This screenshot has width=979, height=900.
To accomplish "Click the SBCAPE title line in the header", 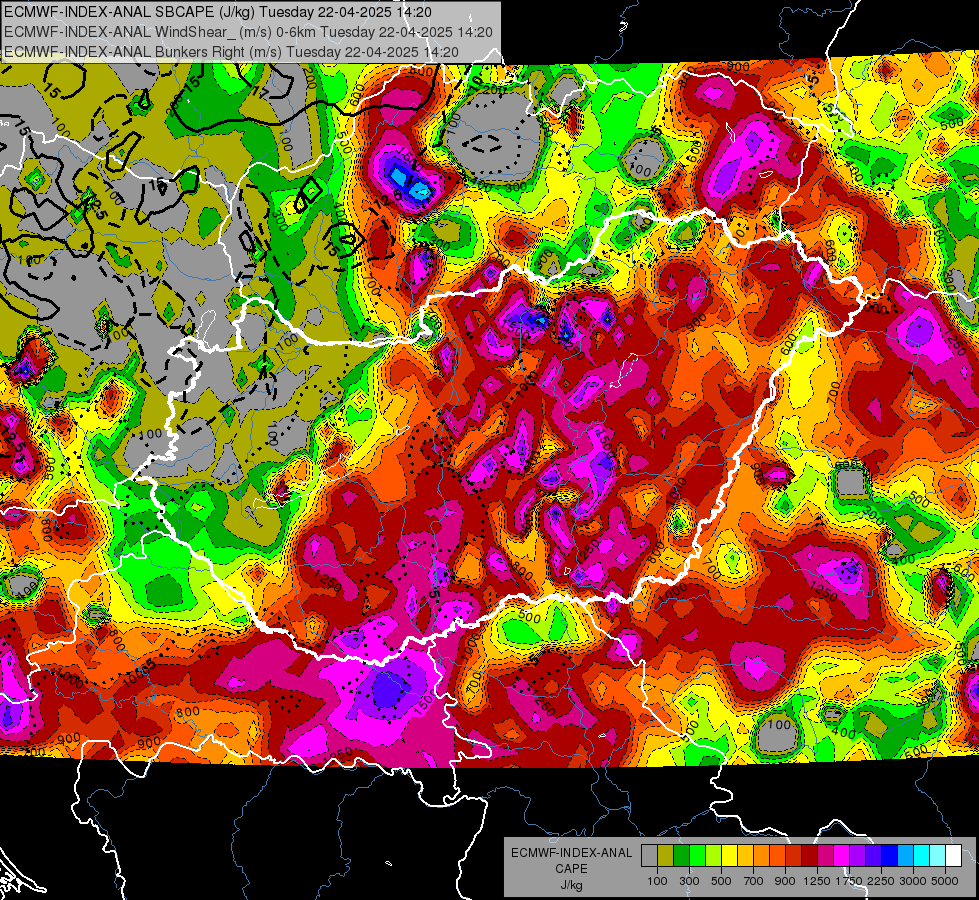I will (x=217, y=12).
